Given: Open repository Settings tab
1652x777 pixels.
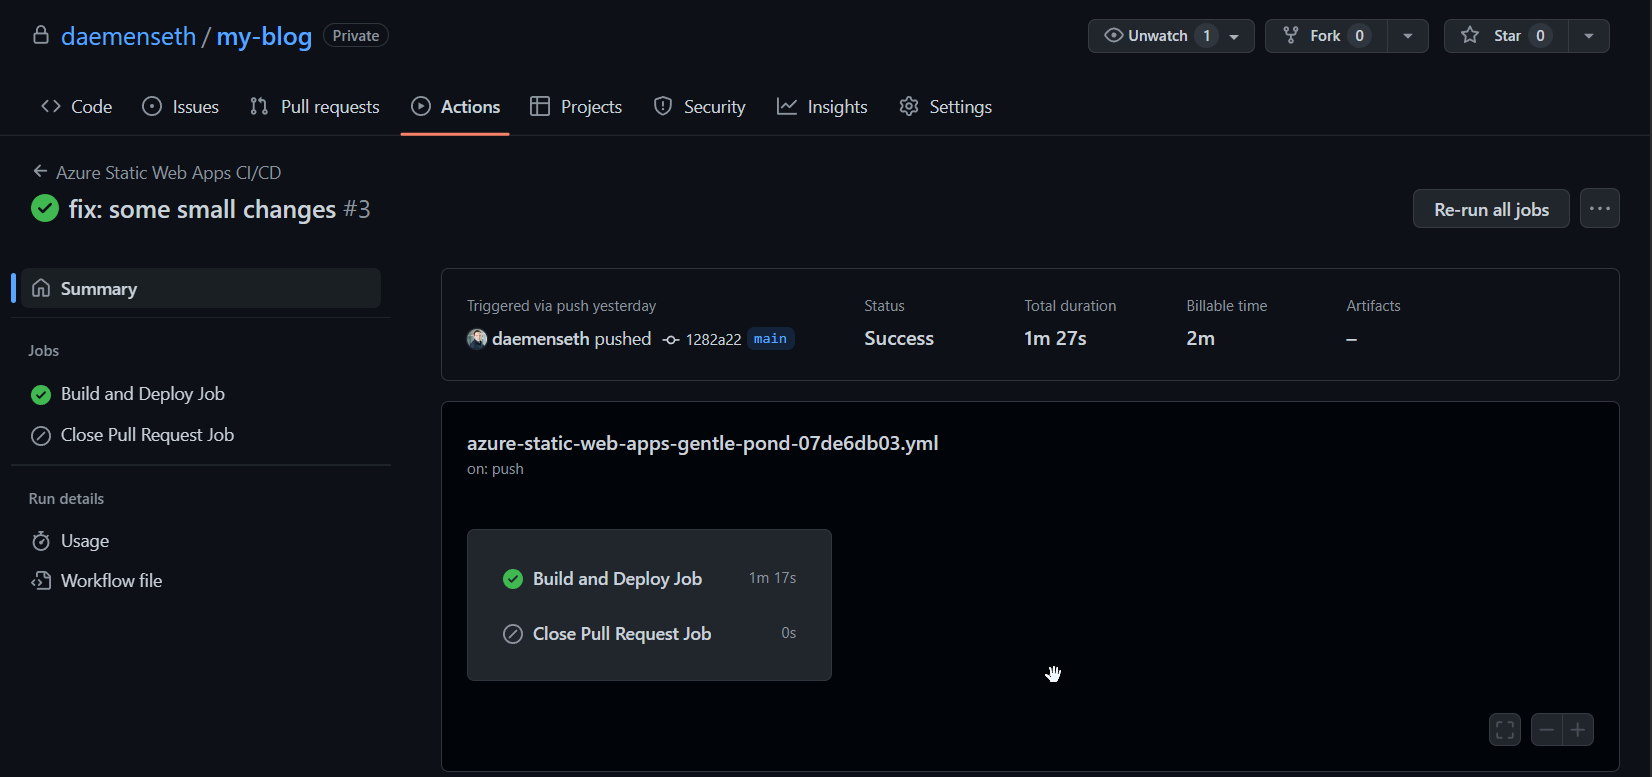Looking at the screenshot, I should pos(945,106).
